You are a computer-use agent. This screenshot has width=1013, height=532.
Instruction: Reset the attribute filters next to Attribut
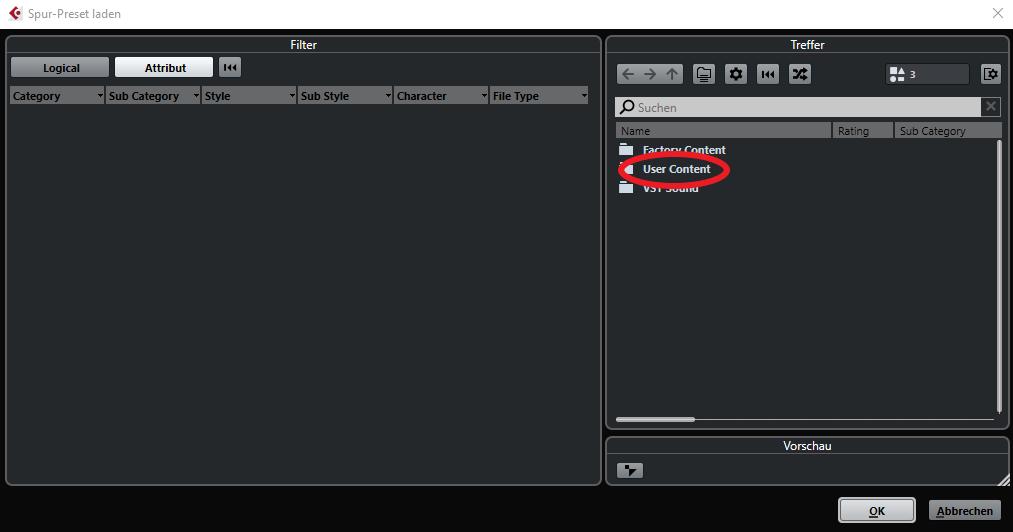click(230, 67)
